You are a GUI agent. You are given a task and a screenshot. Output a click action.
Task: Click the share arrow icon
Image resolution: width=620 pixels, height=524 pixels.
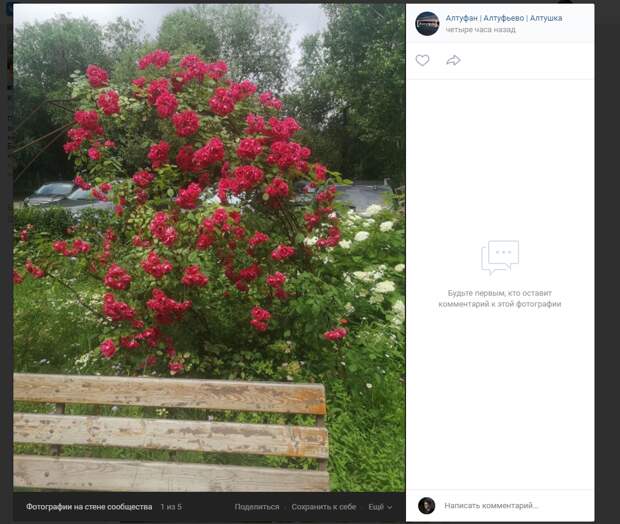(453, 60)
